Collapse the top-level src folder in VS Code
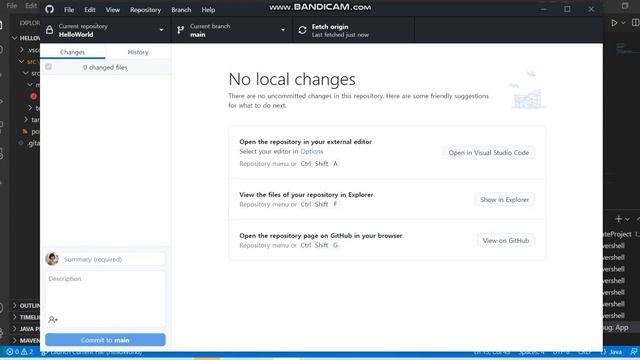This screenshot has width=640, height=360. (21, 62)
